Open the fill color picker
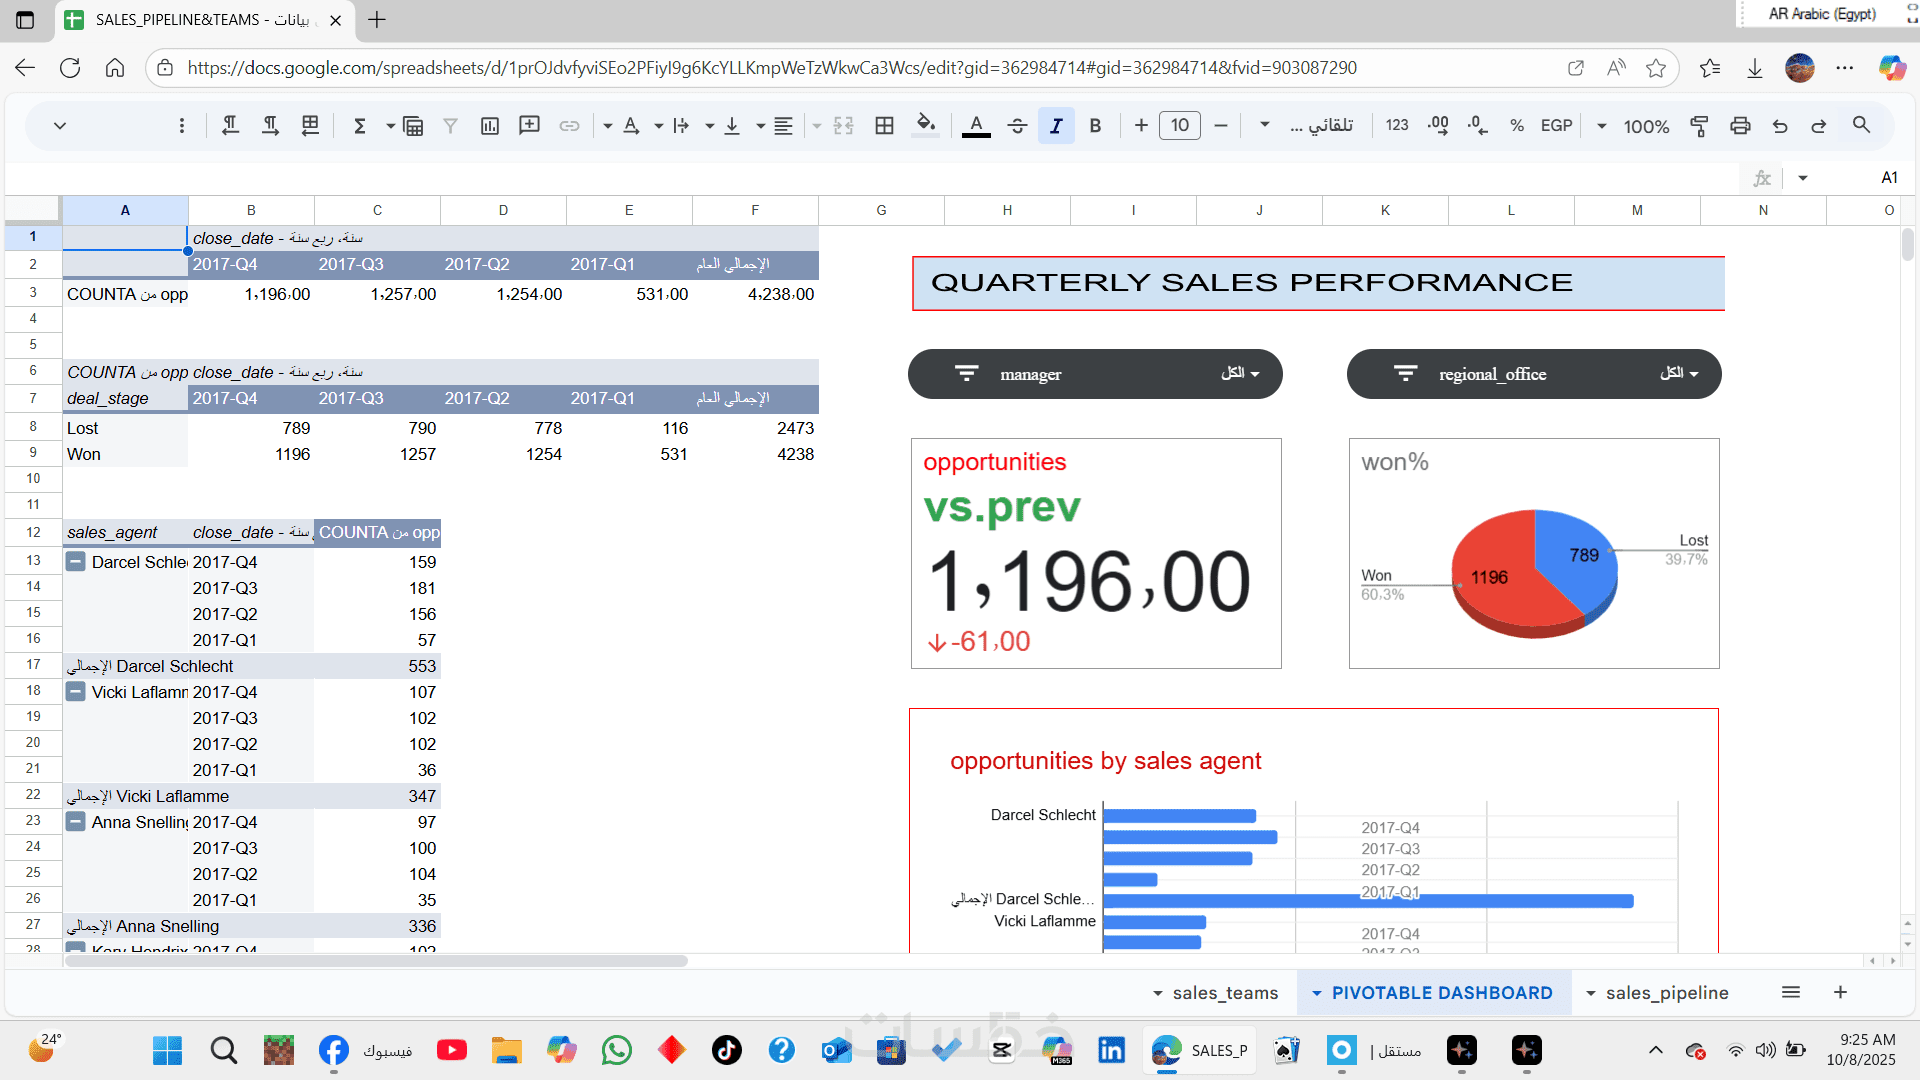Viewport: 1920px width, 1080px height. click(x=926, y=126)
